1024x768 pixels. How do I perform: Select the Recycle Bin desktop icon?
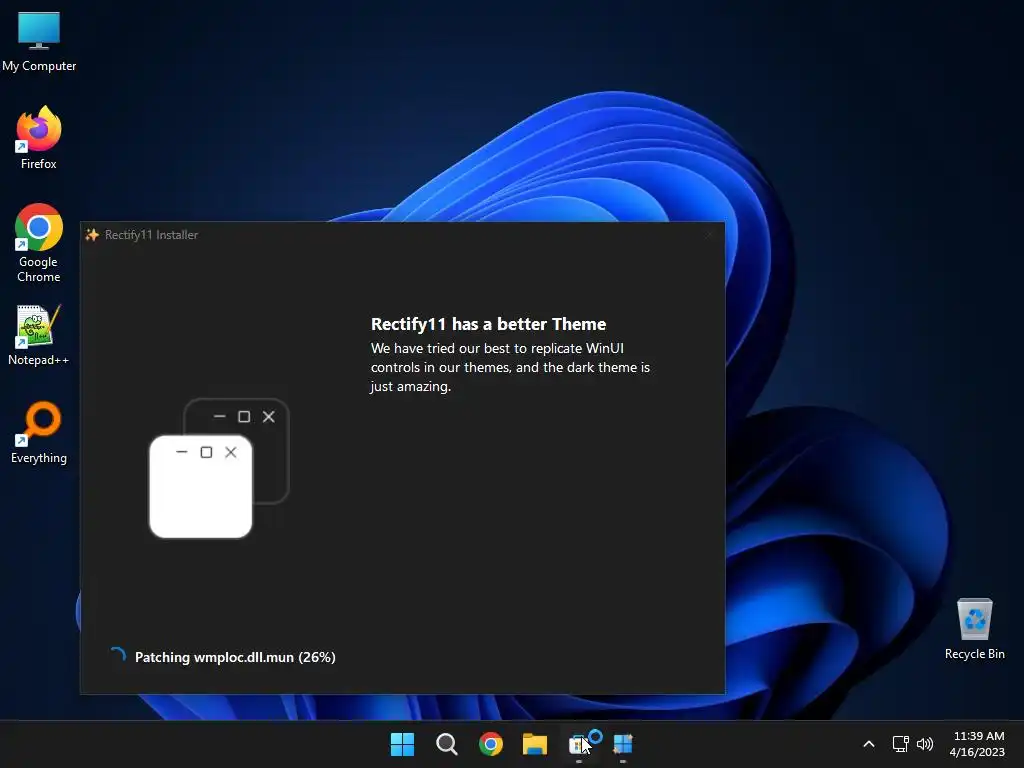point(974,630)
